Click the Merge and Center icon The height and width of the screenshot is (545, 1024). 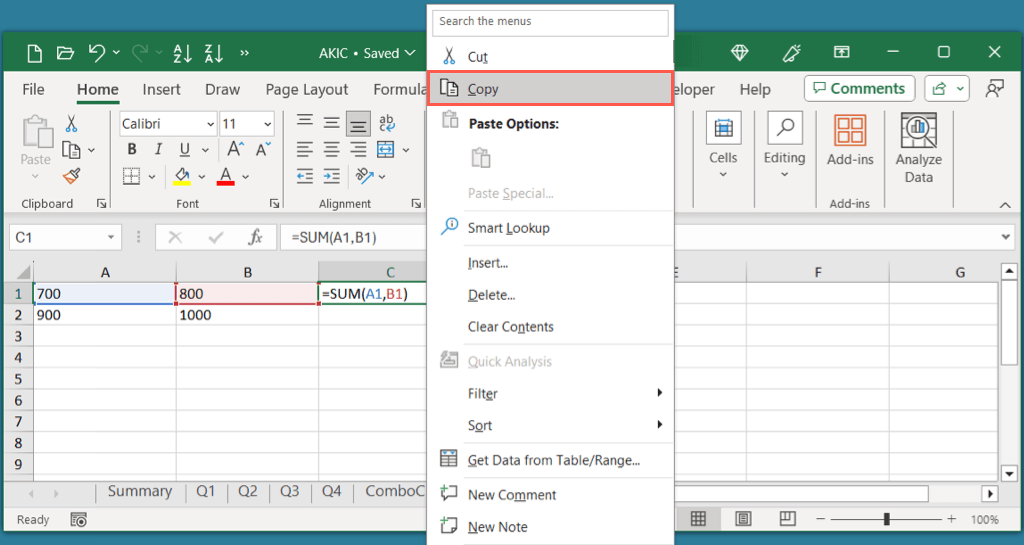(x=386, y=150)
